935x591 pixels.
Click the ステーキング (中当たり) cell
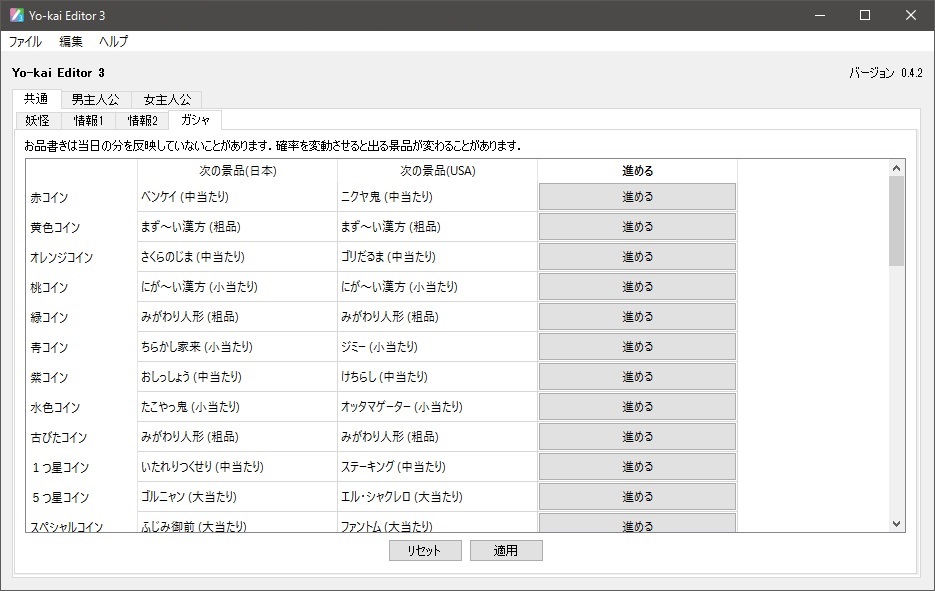(438, 467)
